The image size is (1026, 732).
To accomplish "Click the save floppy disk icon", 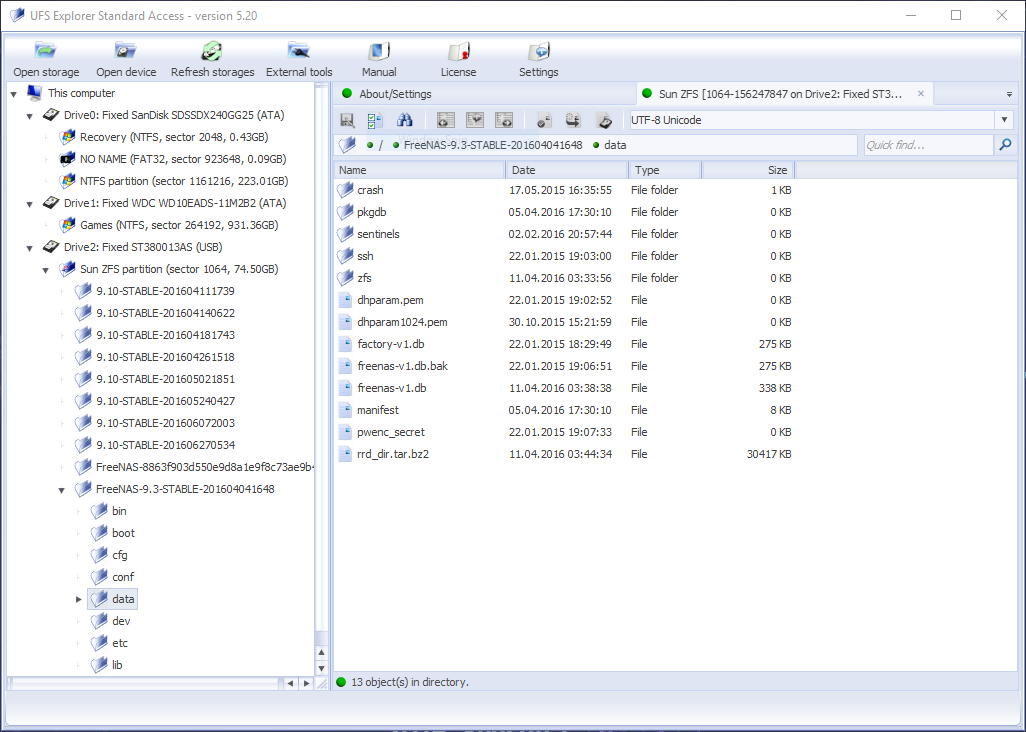I will (347, 120).
